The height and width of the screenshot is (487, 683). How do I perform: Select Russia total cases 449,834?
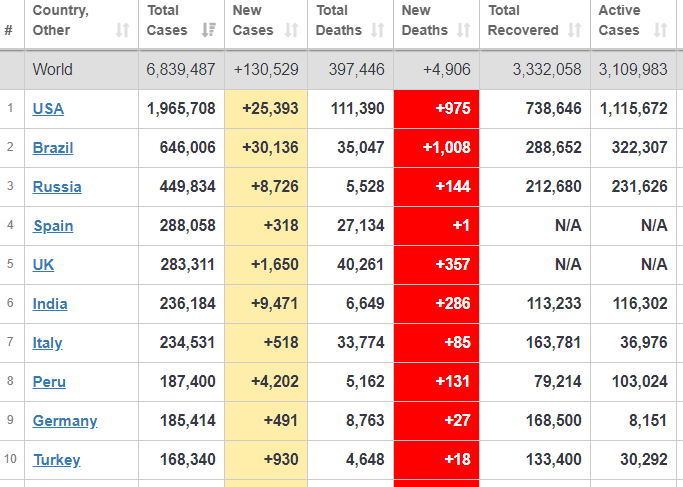[x=188, y=186]
